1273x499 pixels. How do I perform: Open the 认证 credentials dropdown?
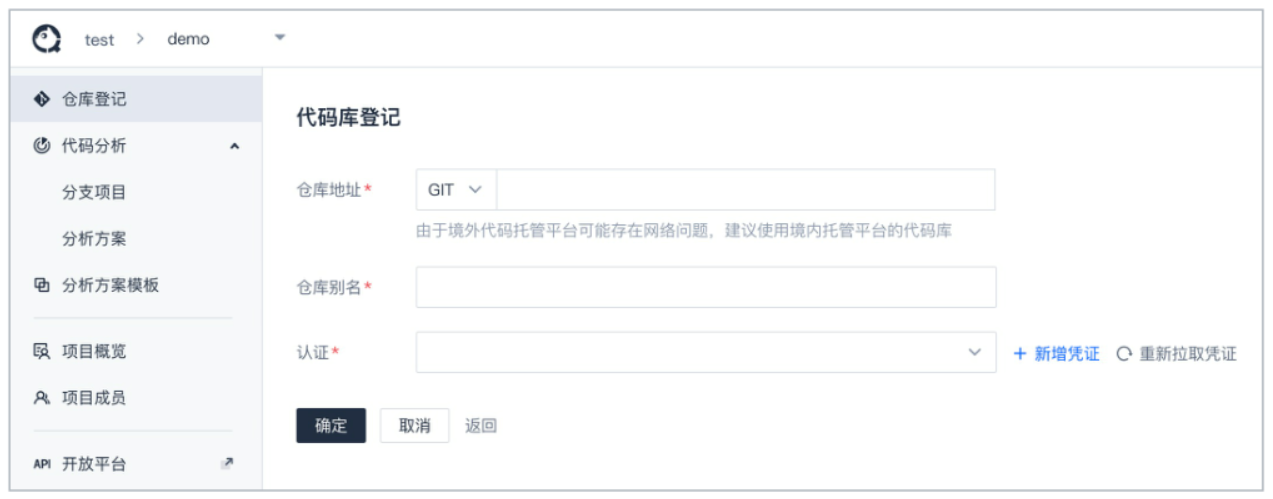(x=706, y=352)
